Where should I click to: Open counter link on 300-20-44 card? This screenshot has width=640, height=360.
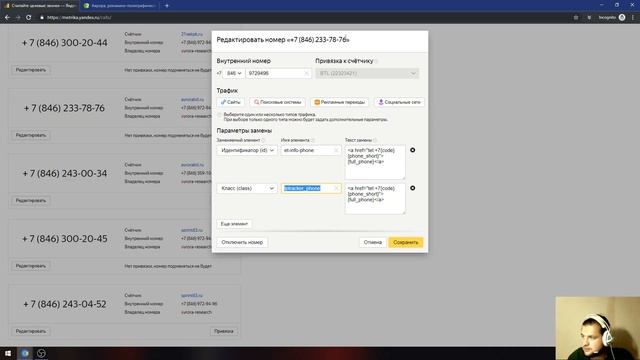coord(192,34)
